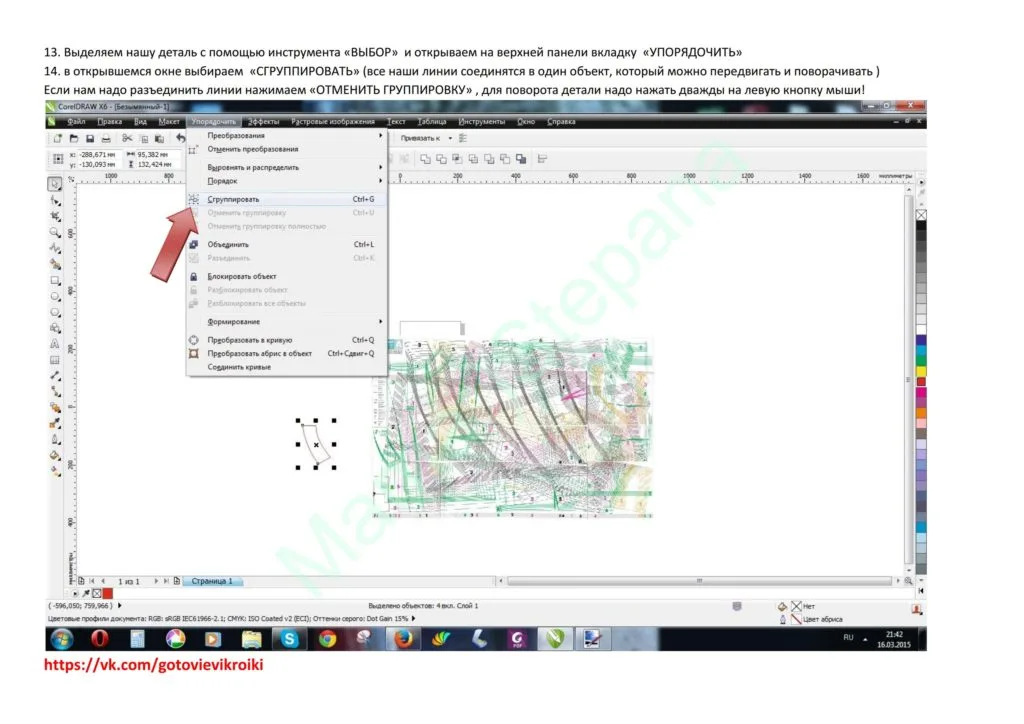Choose Сгруппировать menu entry
The image size is (1024, 724).
click(x=287, y=199)
